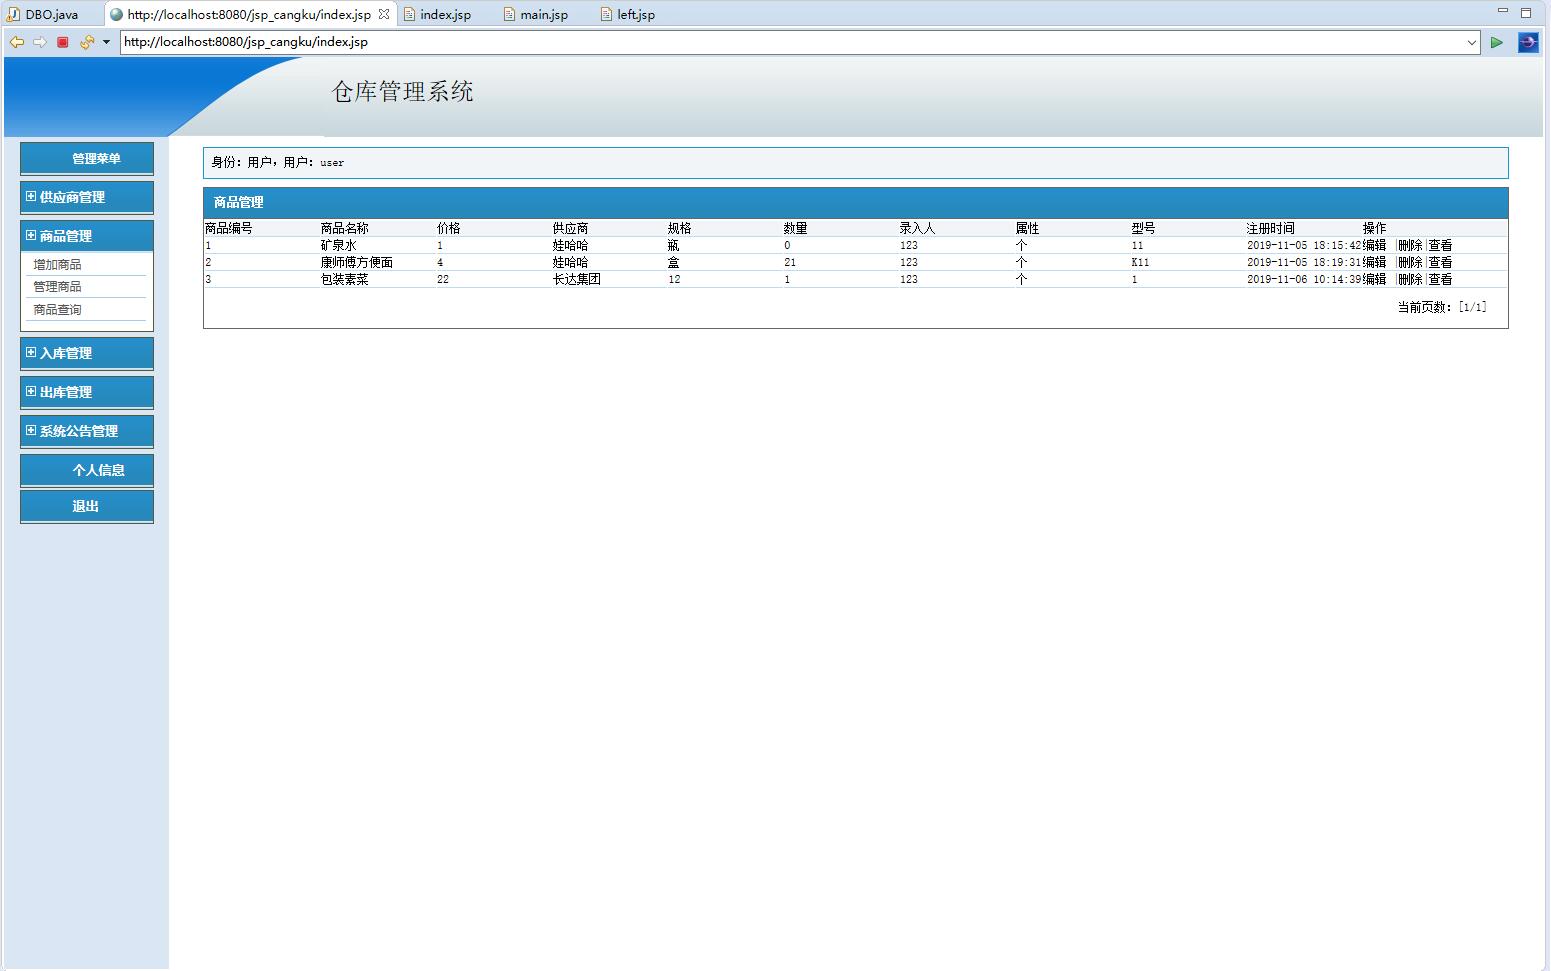Screen dimensions: 1551x971
Task: Click the 管理商品 submenu link
Action: [x=57, y=287]
